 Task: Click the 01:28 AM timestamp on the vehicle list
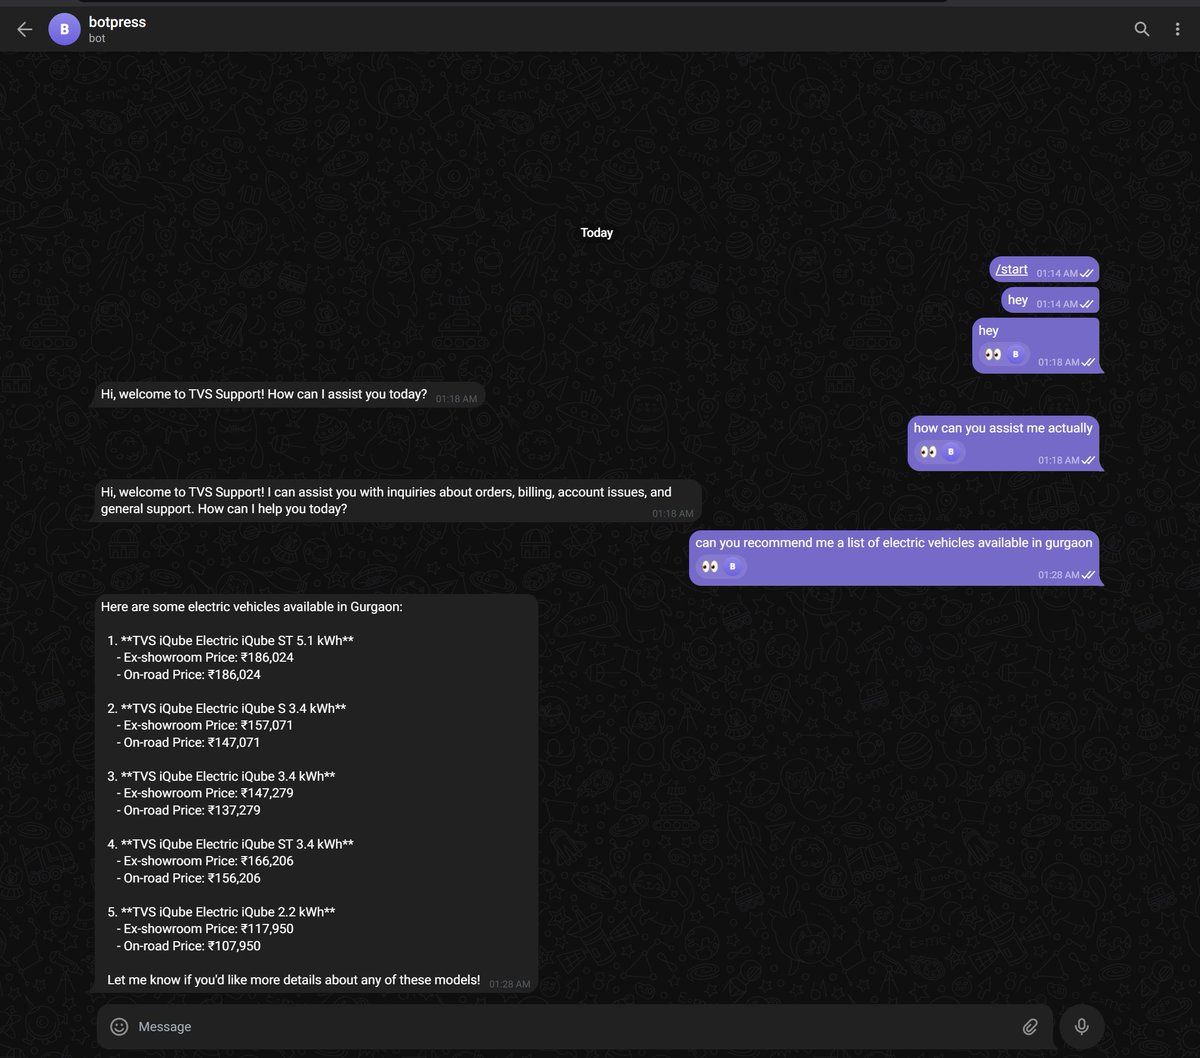click(509, 984)
